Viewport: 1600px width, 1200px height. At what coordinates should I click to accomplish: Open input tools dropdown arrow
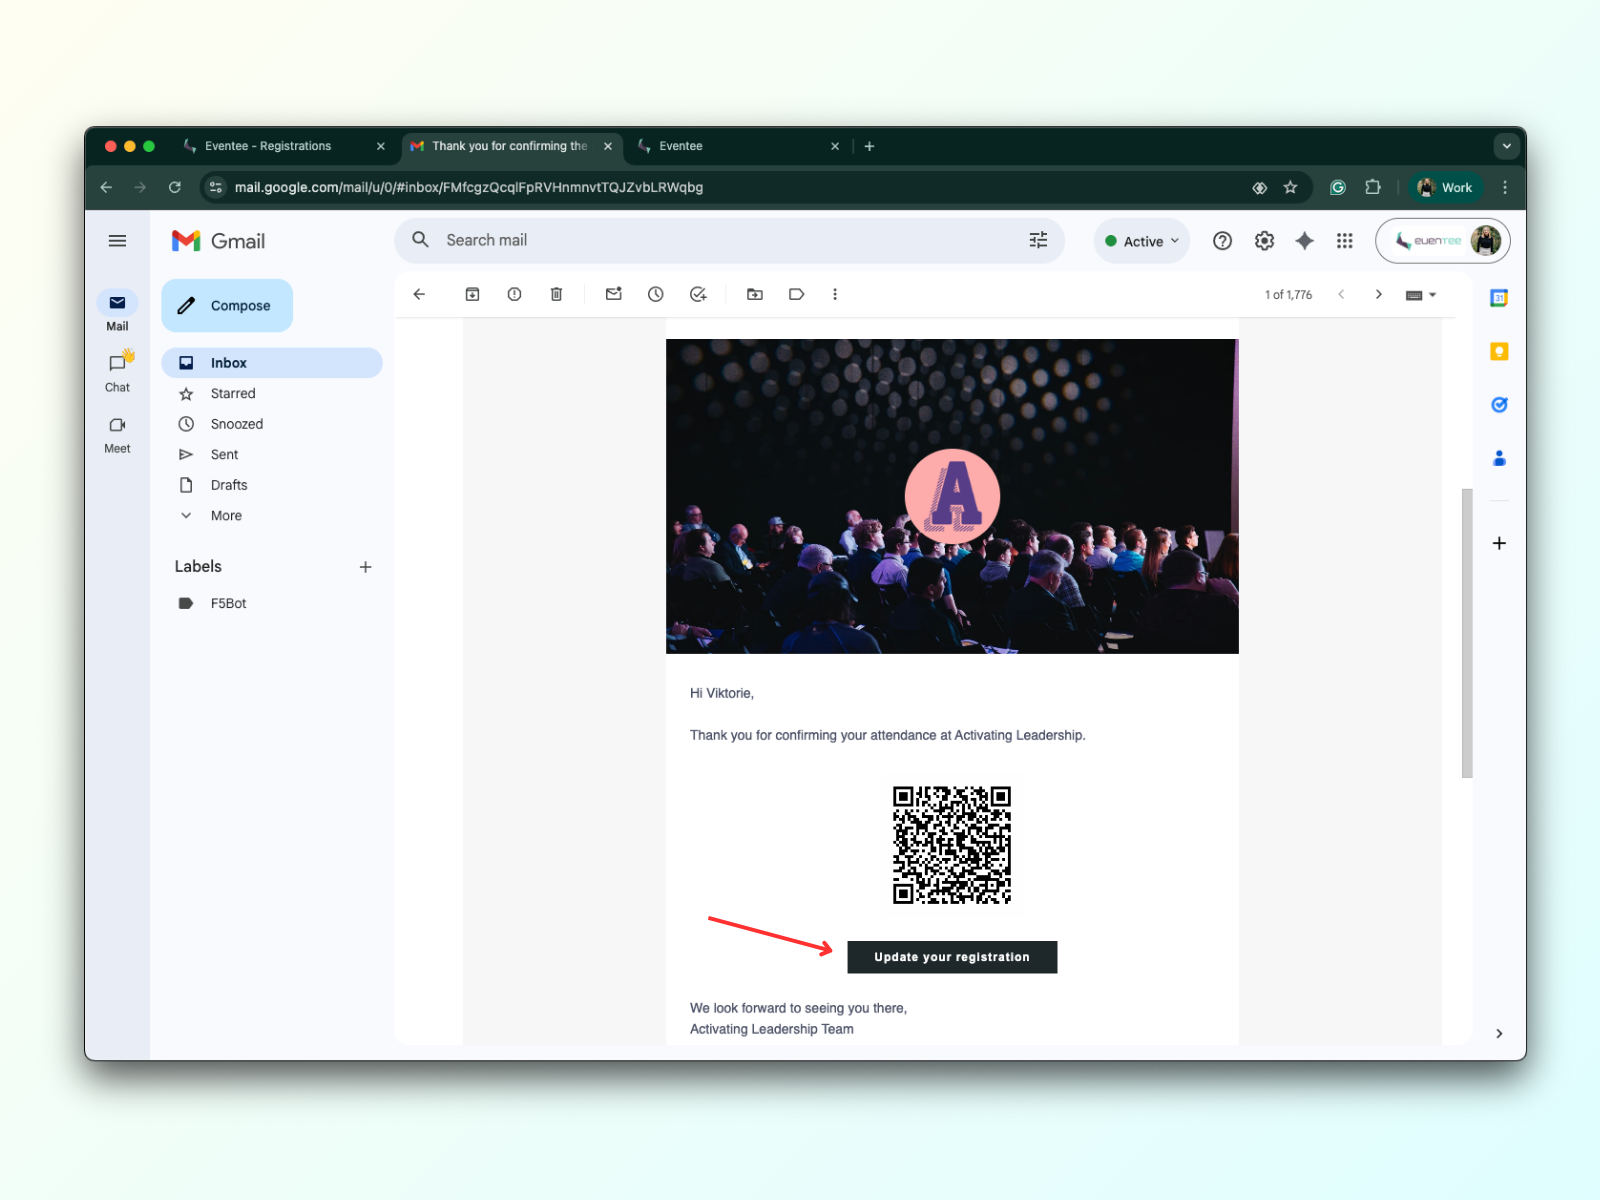(1433, 295)
